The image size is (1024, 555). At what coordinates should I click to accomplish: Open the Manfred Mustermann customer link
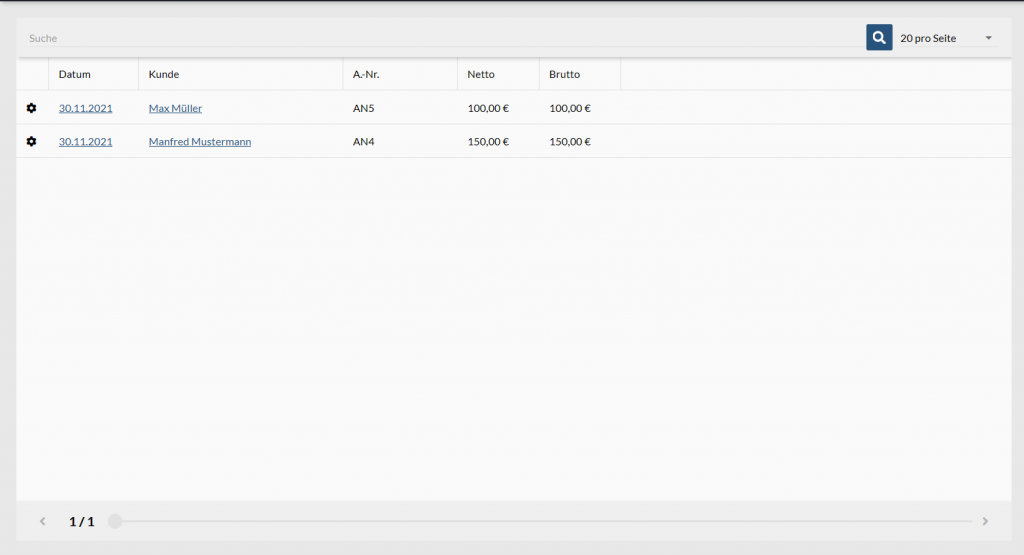click(200, 142)
